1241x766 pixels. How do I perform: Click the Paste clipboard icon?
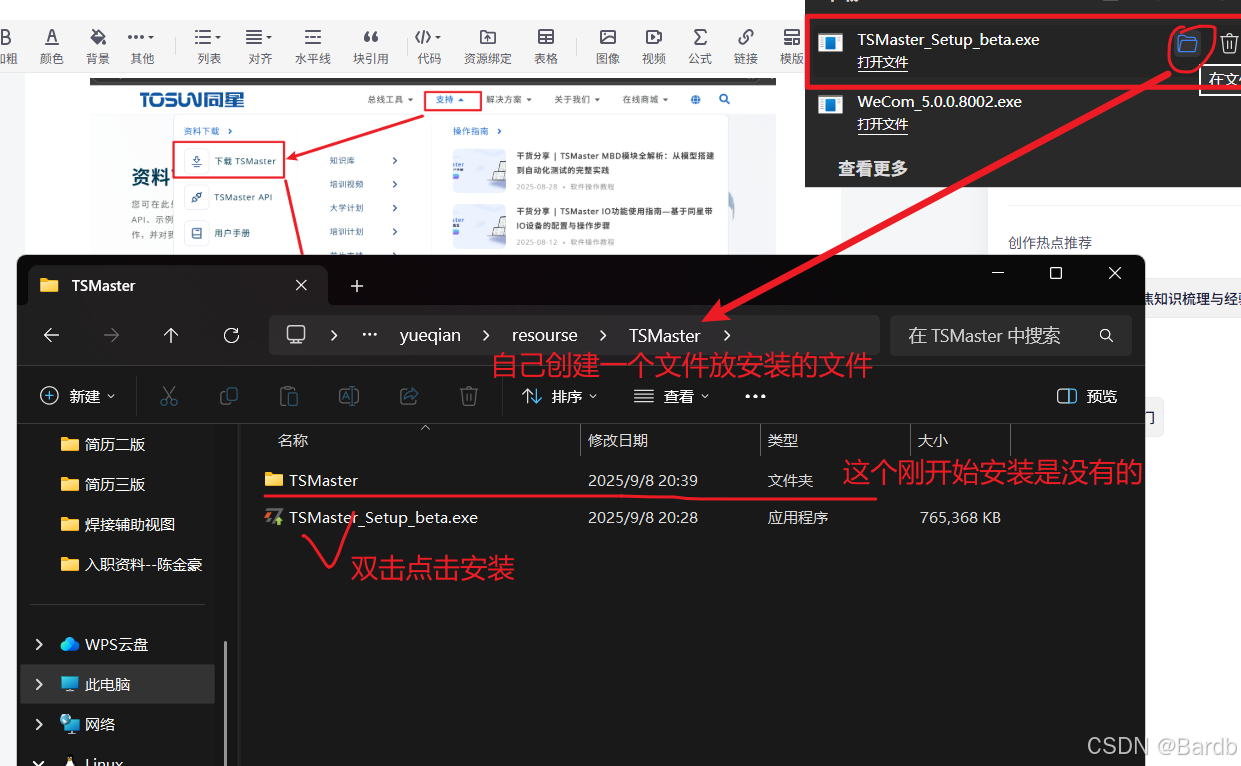click(x=288, y=396)
